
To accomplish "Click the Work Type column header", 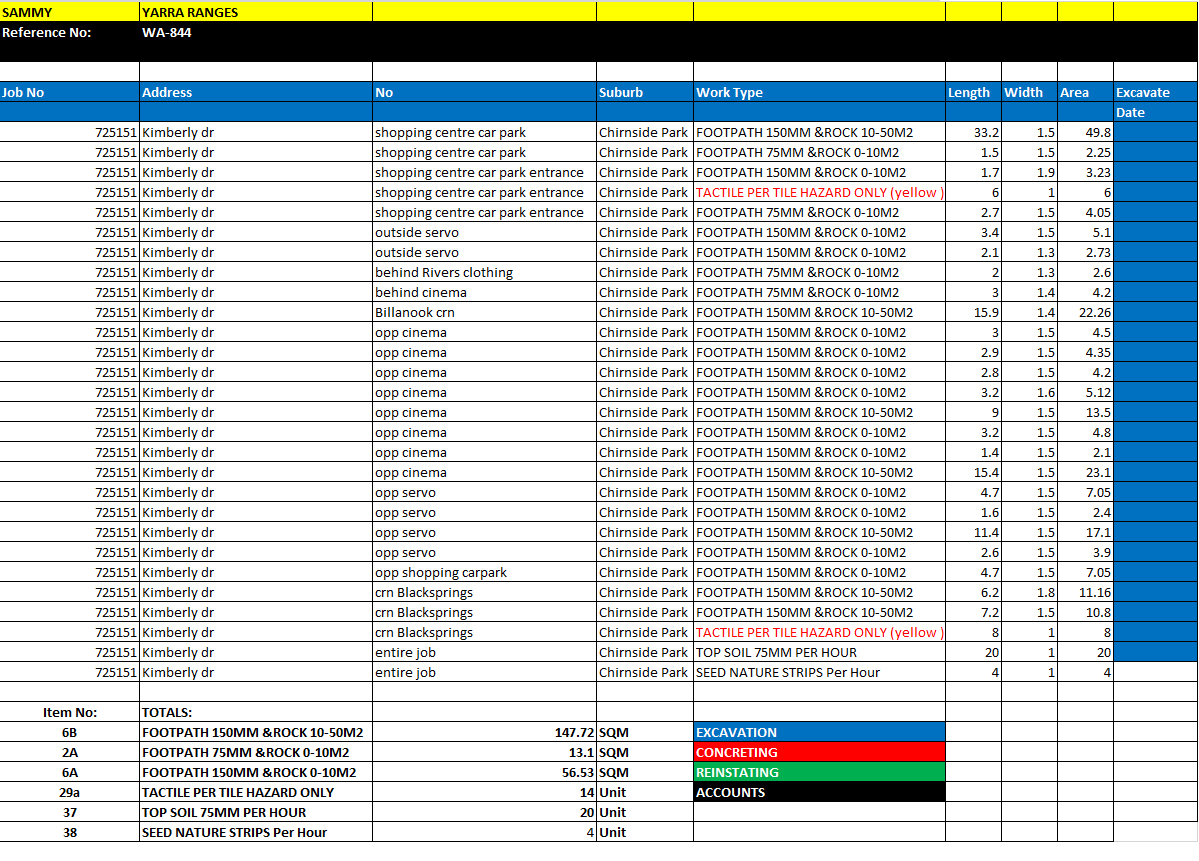I will click(x=818, y=92).
